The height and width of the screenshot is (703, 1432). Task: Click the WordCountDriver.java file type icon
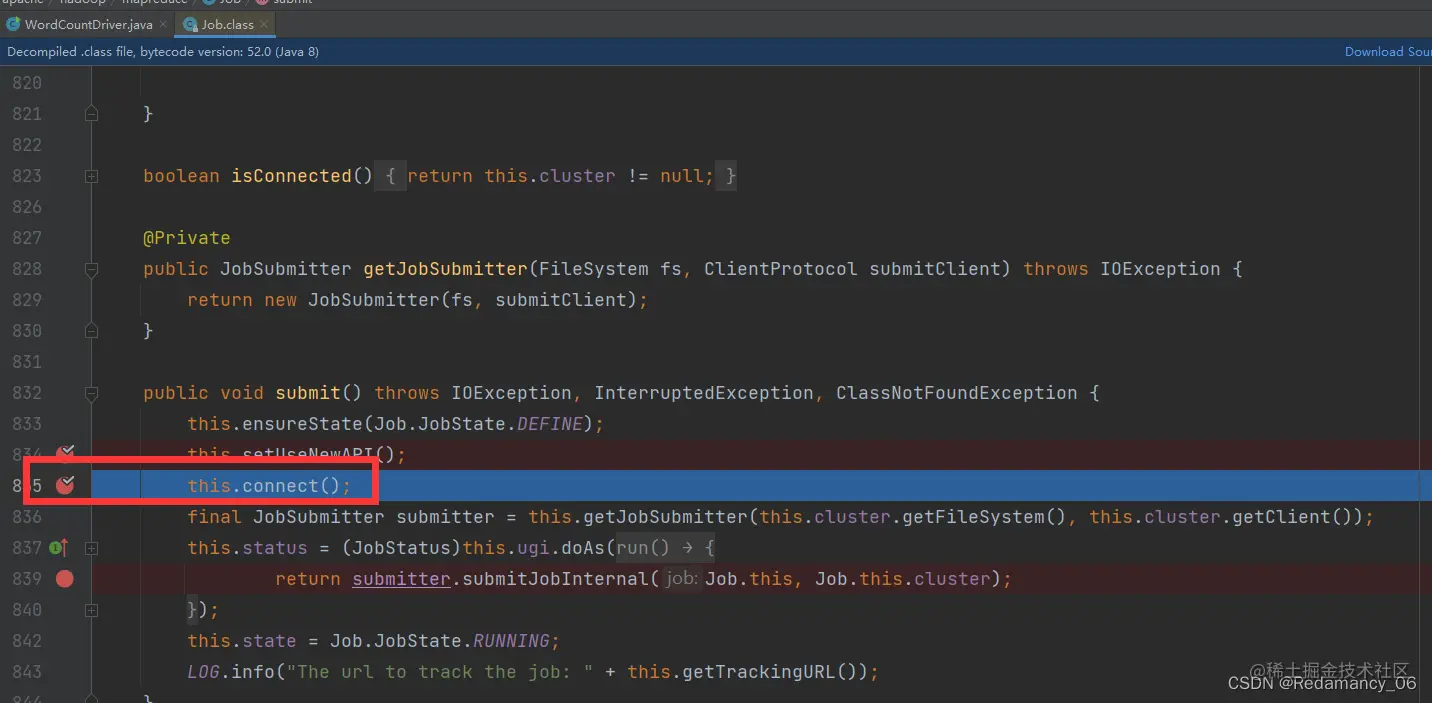tap(14, 24)
